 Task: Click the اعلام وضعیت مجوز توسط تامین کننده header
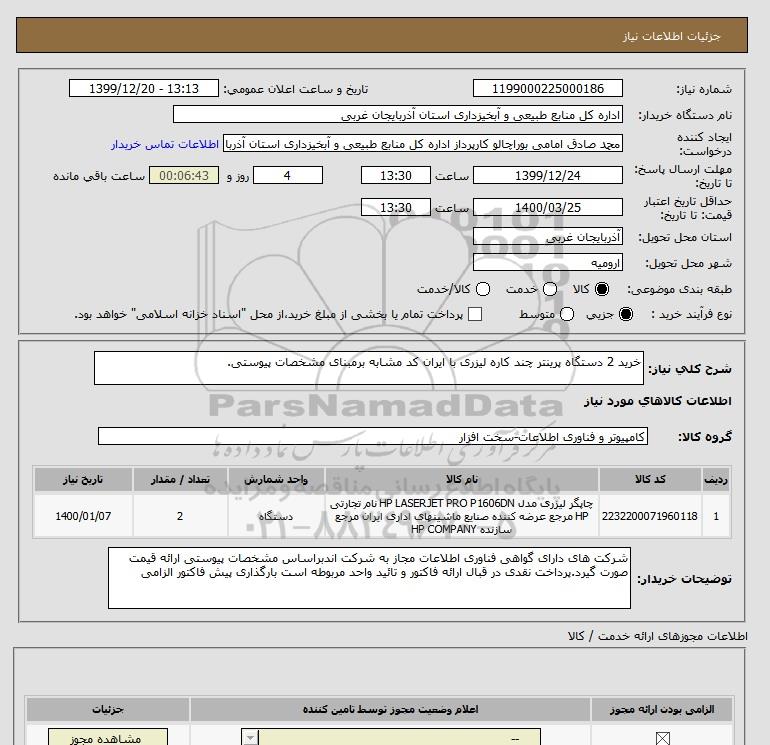(390, 709)
